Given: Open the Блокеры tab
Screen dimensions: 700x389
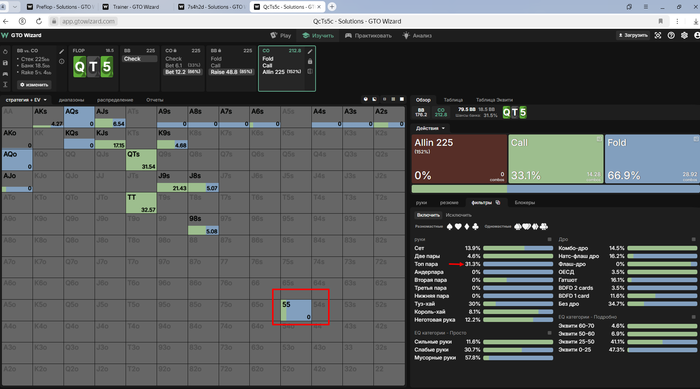Looking at the screenshot, I should coord(524,202).
